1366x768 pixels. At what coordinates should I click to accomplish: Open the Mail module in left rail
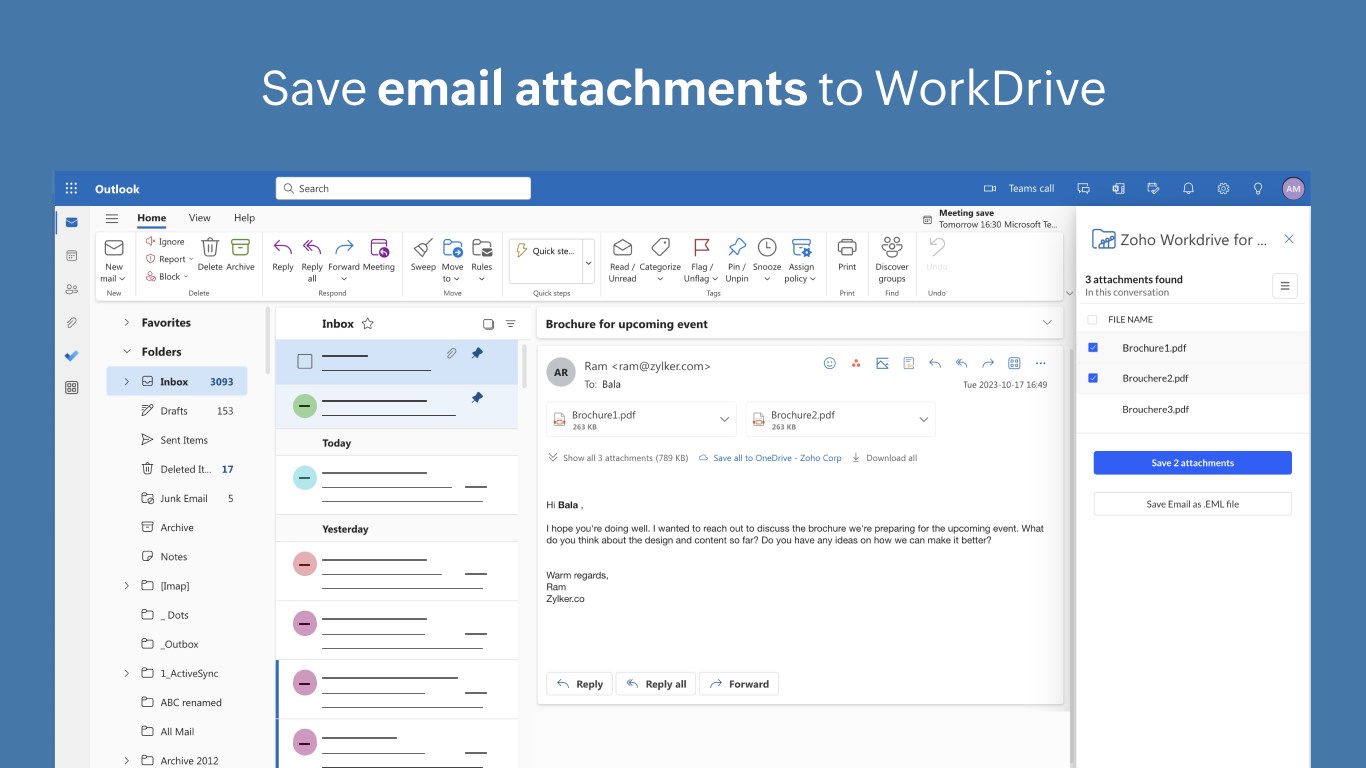[71, 222]
